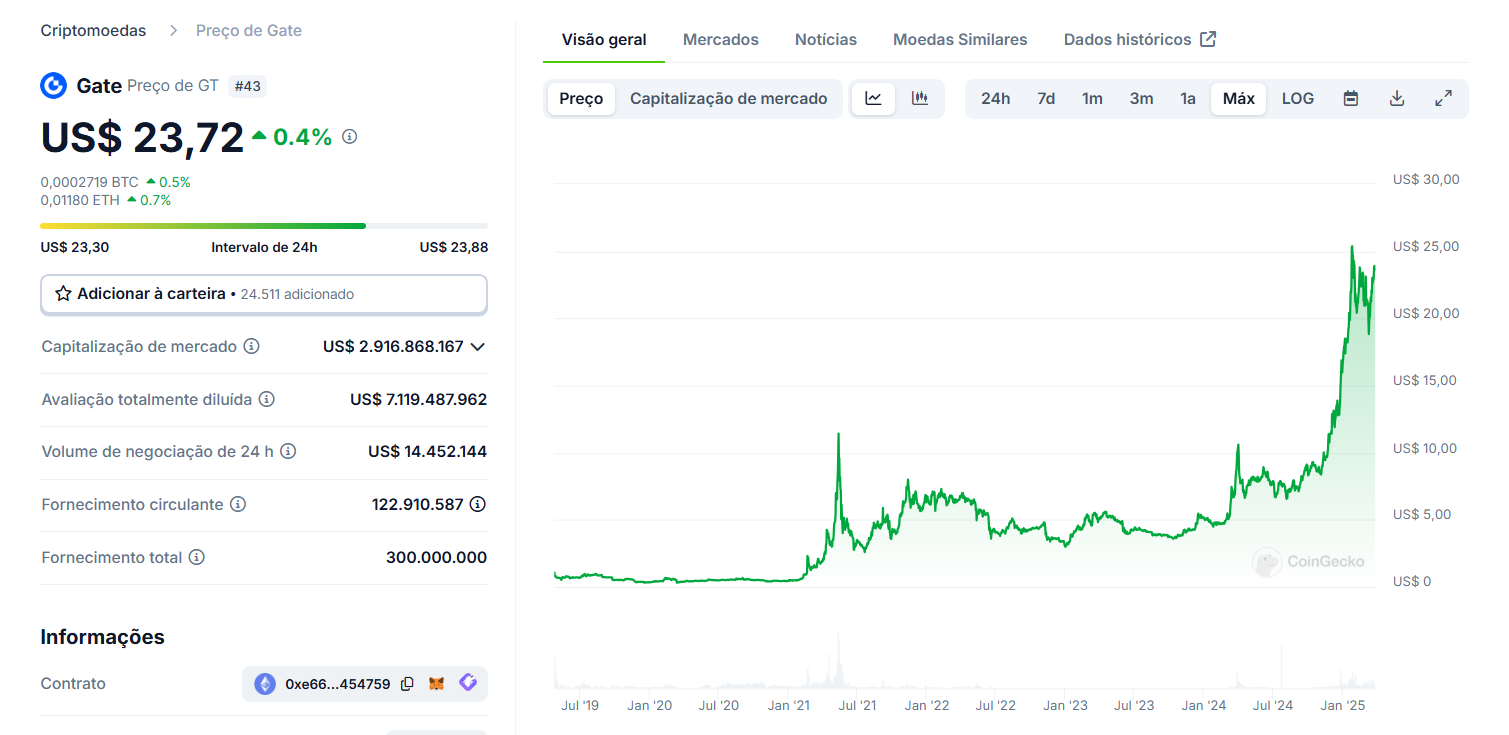Set chart range to 24h
Screen dimensions: 1509x735
[x=995, y=98]
